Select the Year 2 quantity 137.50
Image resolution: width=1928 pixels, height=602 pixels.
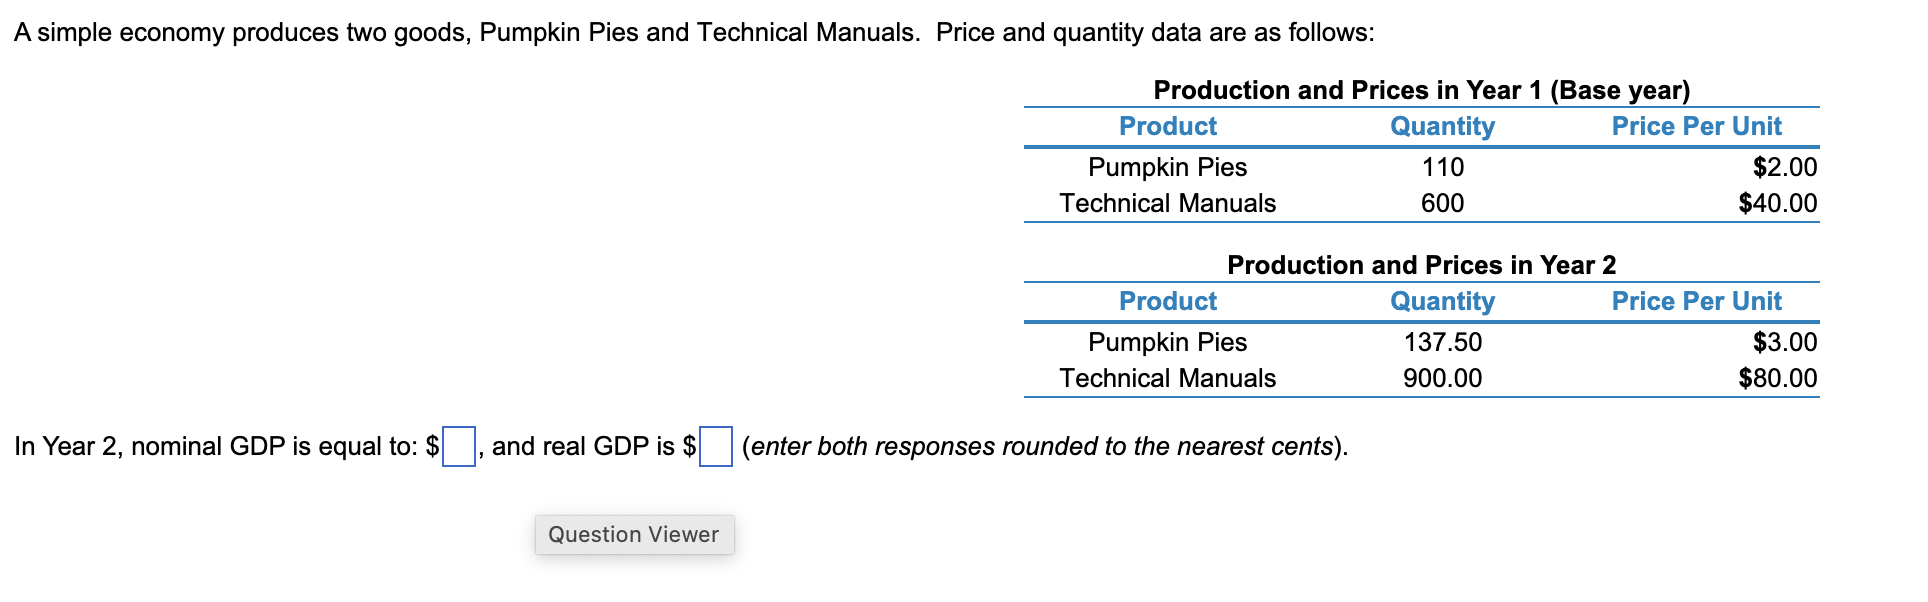1442,342
